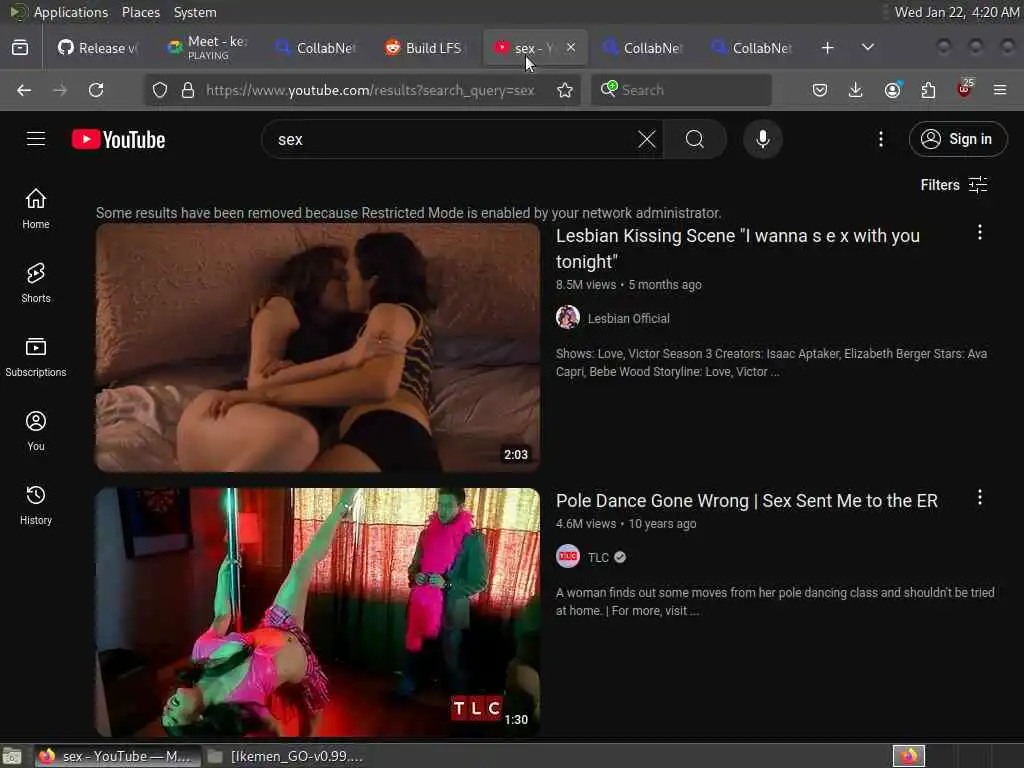This screenshot has width=1024, height=768.
Task: Open the YouTube guide hamburger menu
Action: click(36, 139)
